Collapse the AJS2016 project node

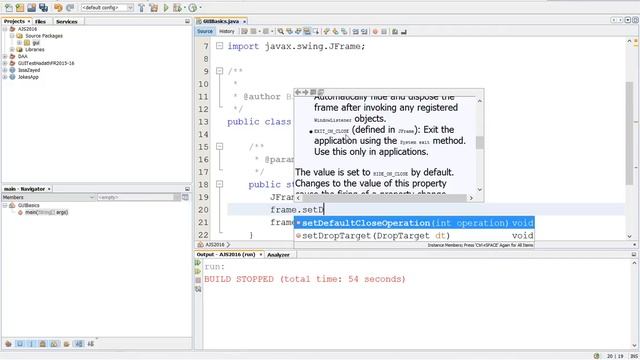(x=5, y=29)
